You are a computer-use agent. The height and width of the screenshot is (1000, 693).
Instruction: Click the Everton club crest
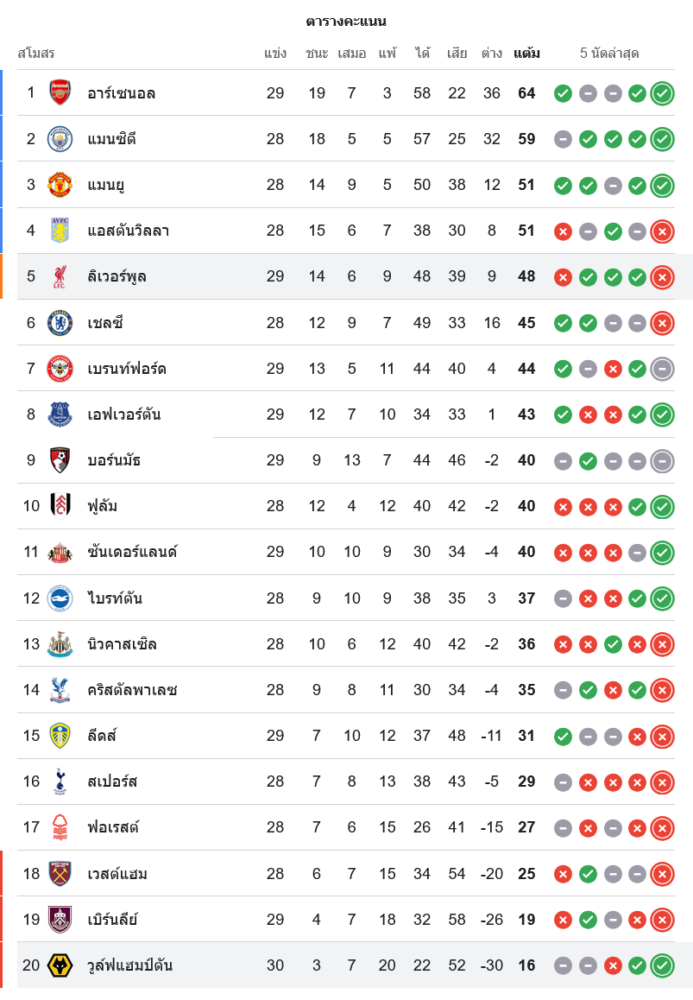tap(60, 414)
